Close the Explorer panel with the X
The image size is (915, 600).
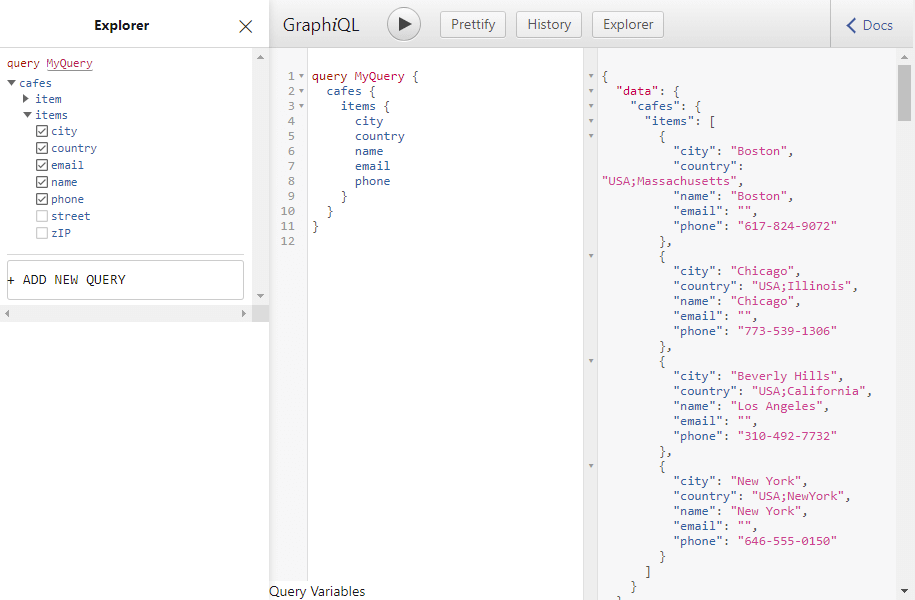tap(246, 26)
